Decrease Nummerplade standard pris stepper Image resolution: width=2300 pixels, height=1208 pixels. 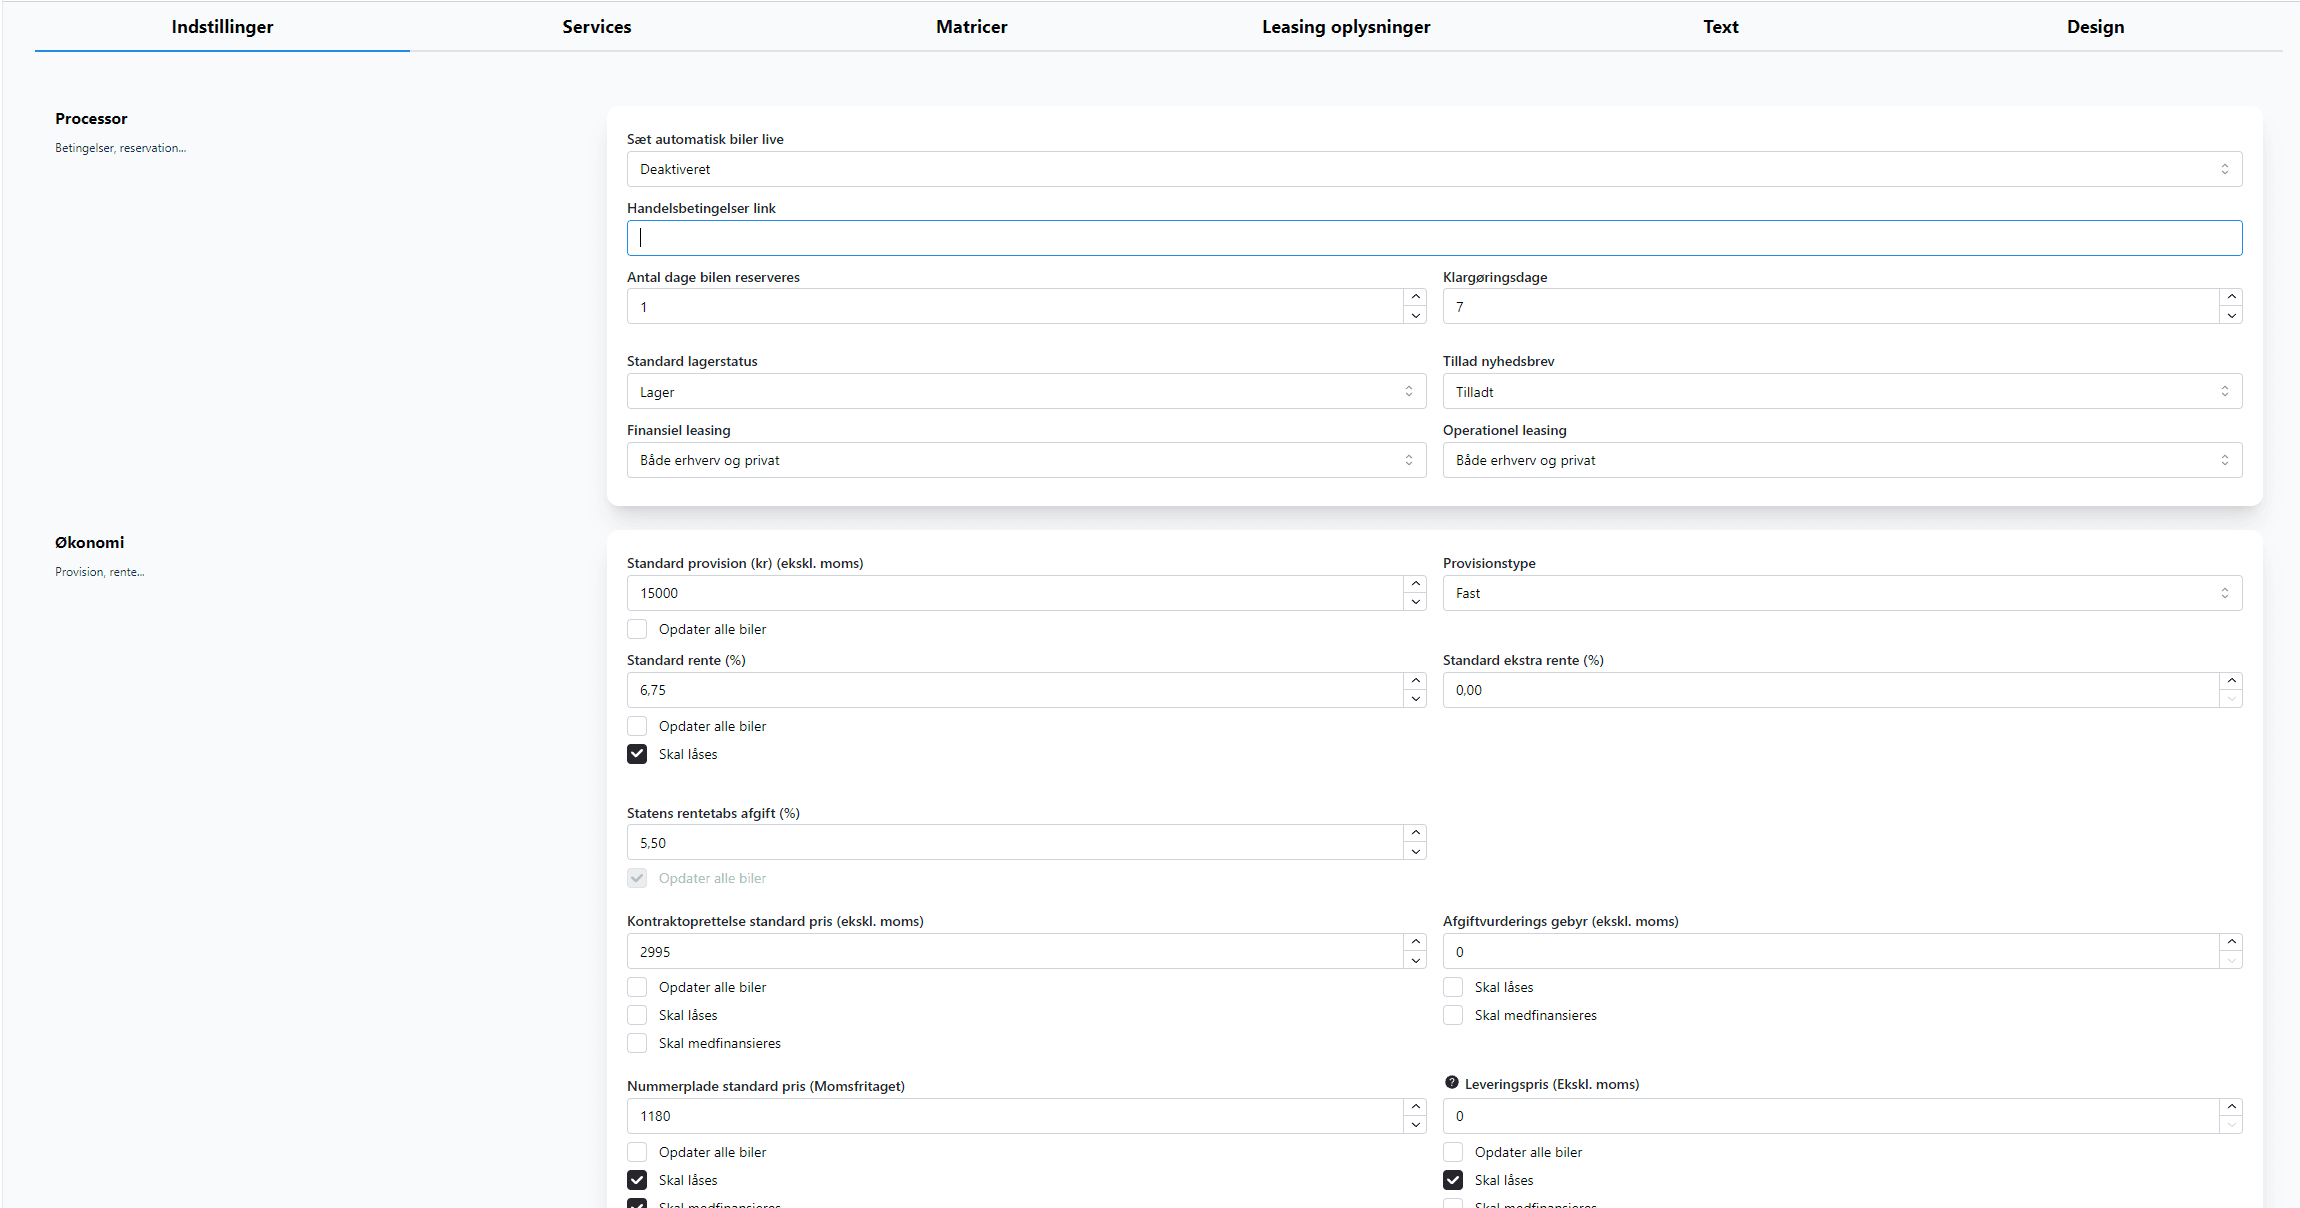(x=1415, y=1125)
